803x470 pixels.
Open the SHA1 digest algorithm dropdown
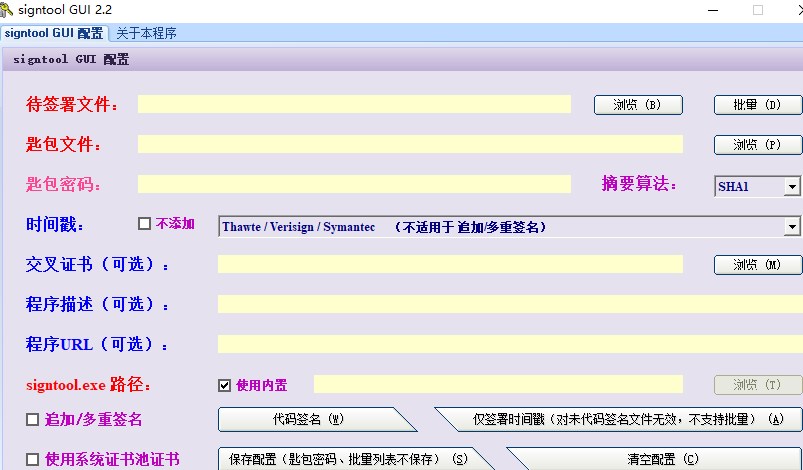792,186
